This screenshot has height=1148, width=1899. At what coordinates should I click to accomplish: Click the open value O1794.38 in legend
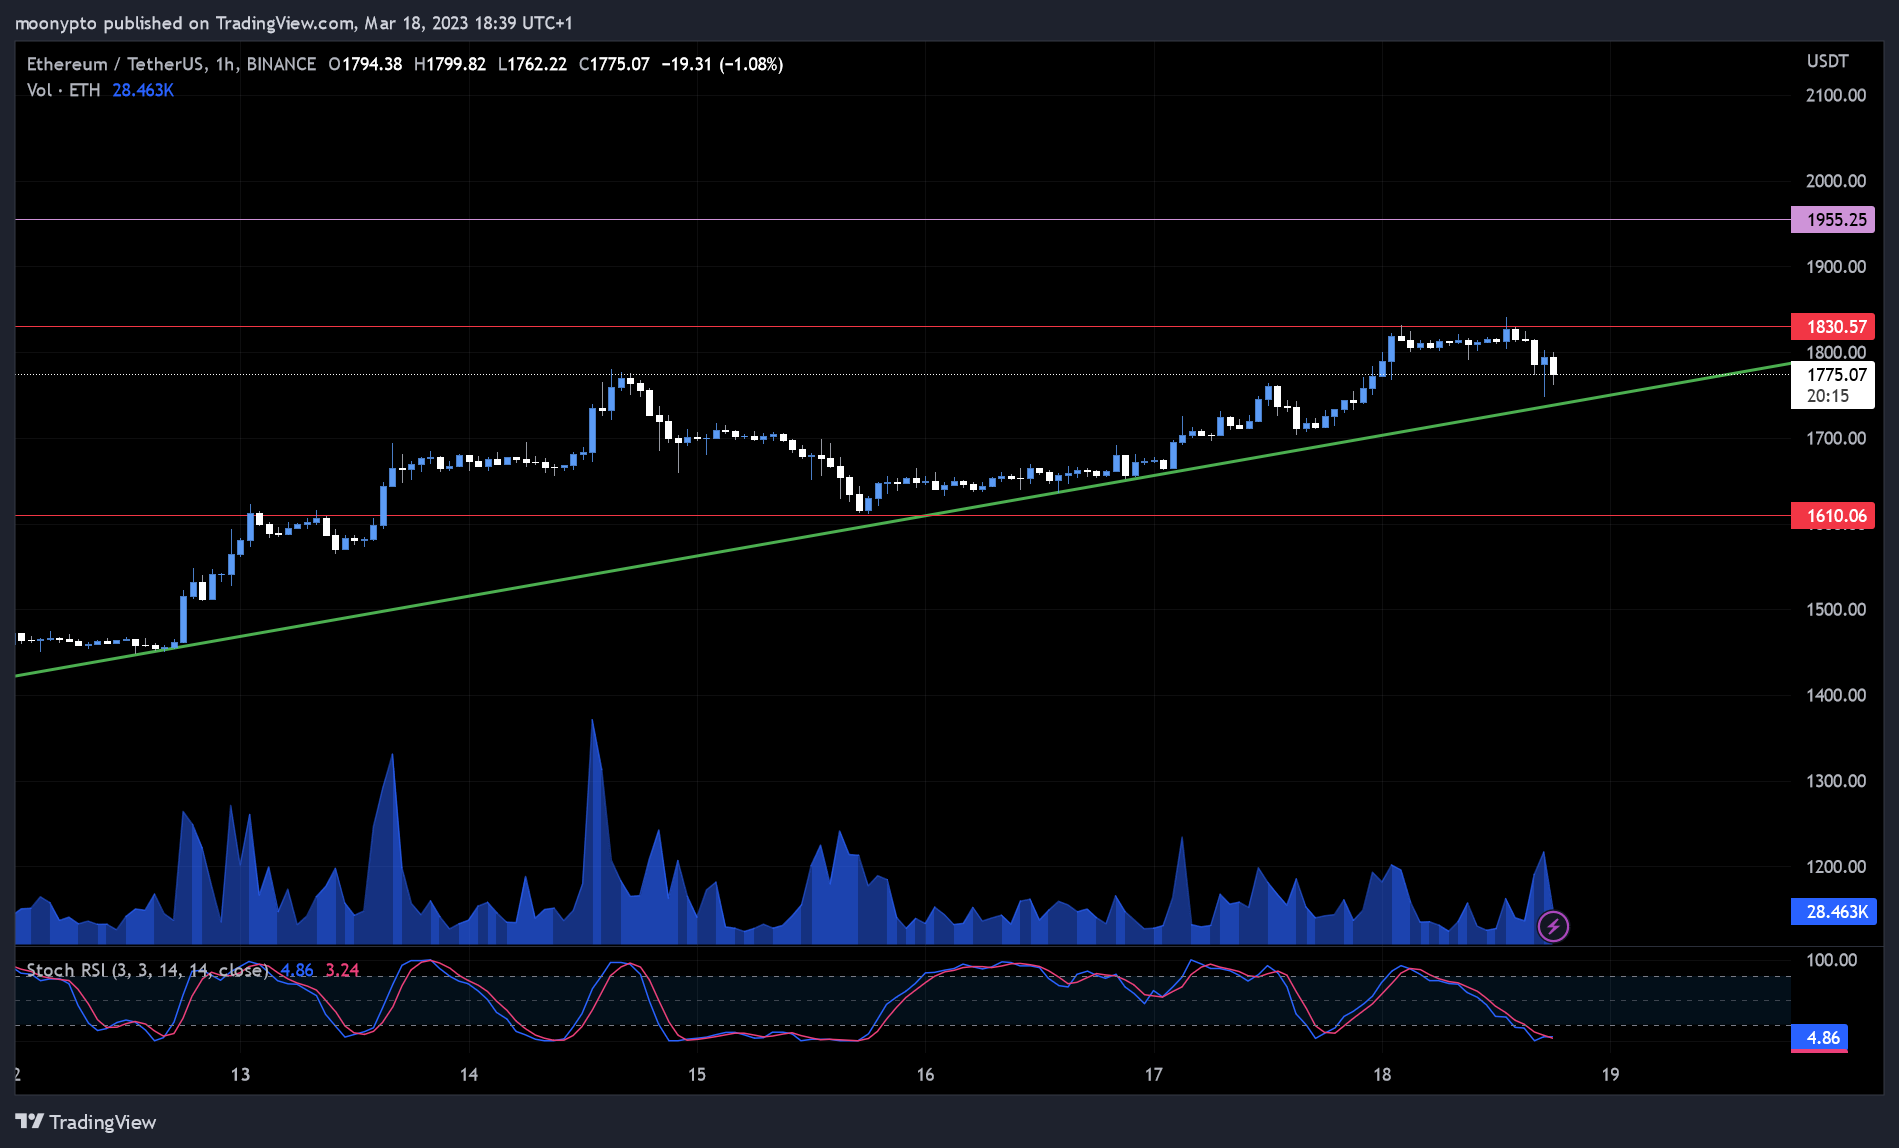(365, 64)
